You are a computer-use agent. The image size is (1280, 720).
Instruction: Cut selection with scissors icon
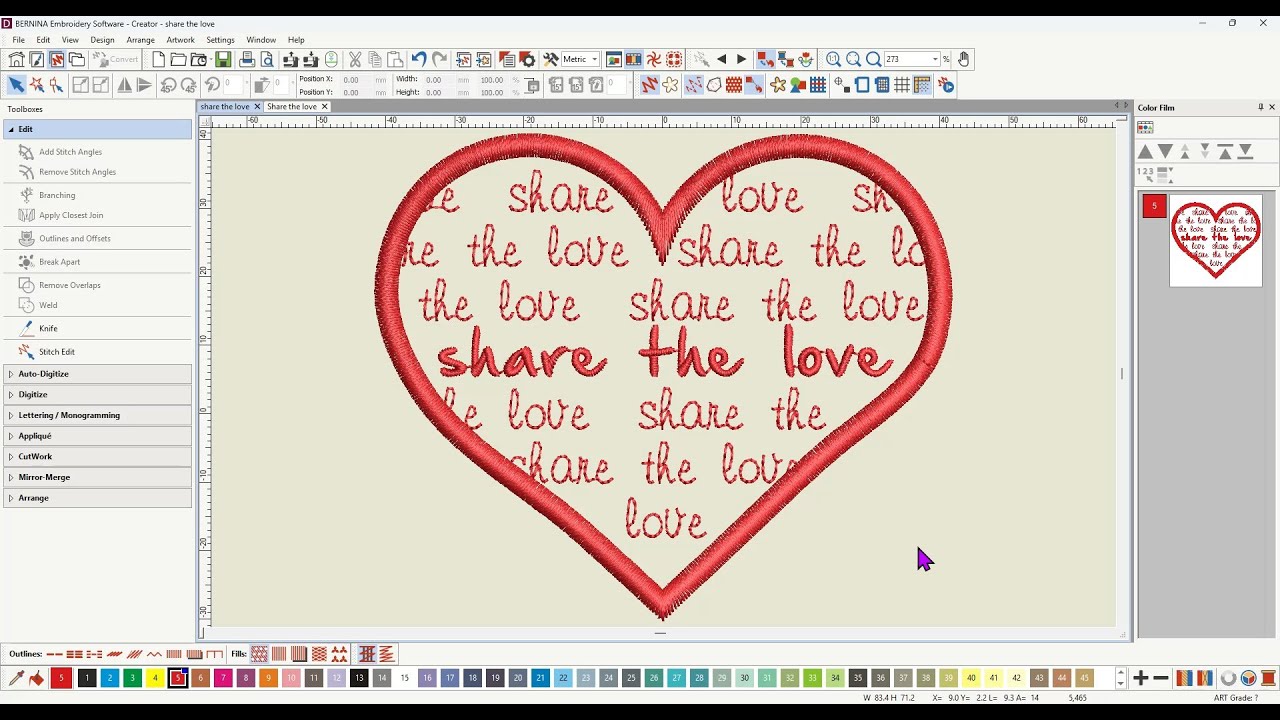[354, 59]
